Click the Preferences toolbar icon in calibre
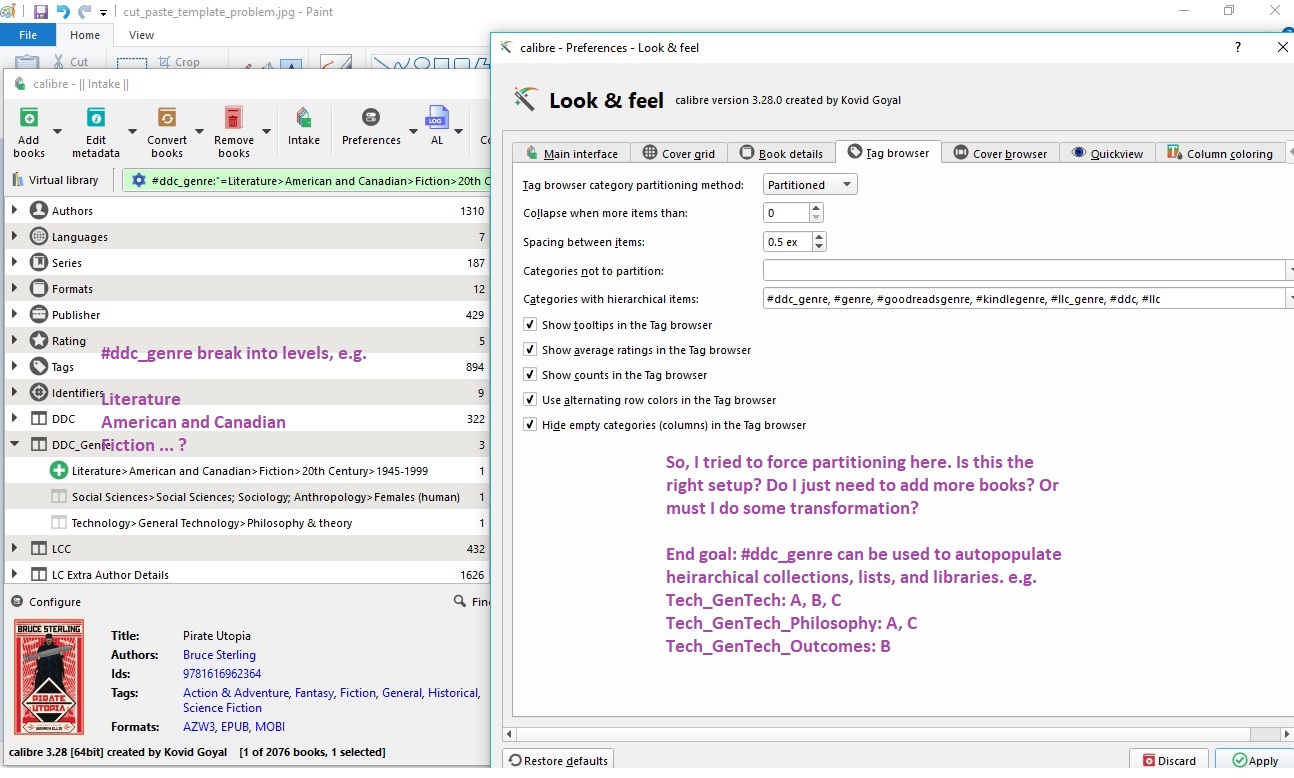Image resolution: width=1294 pixels, height=778 pixels. click(x=371, y=118)
